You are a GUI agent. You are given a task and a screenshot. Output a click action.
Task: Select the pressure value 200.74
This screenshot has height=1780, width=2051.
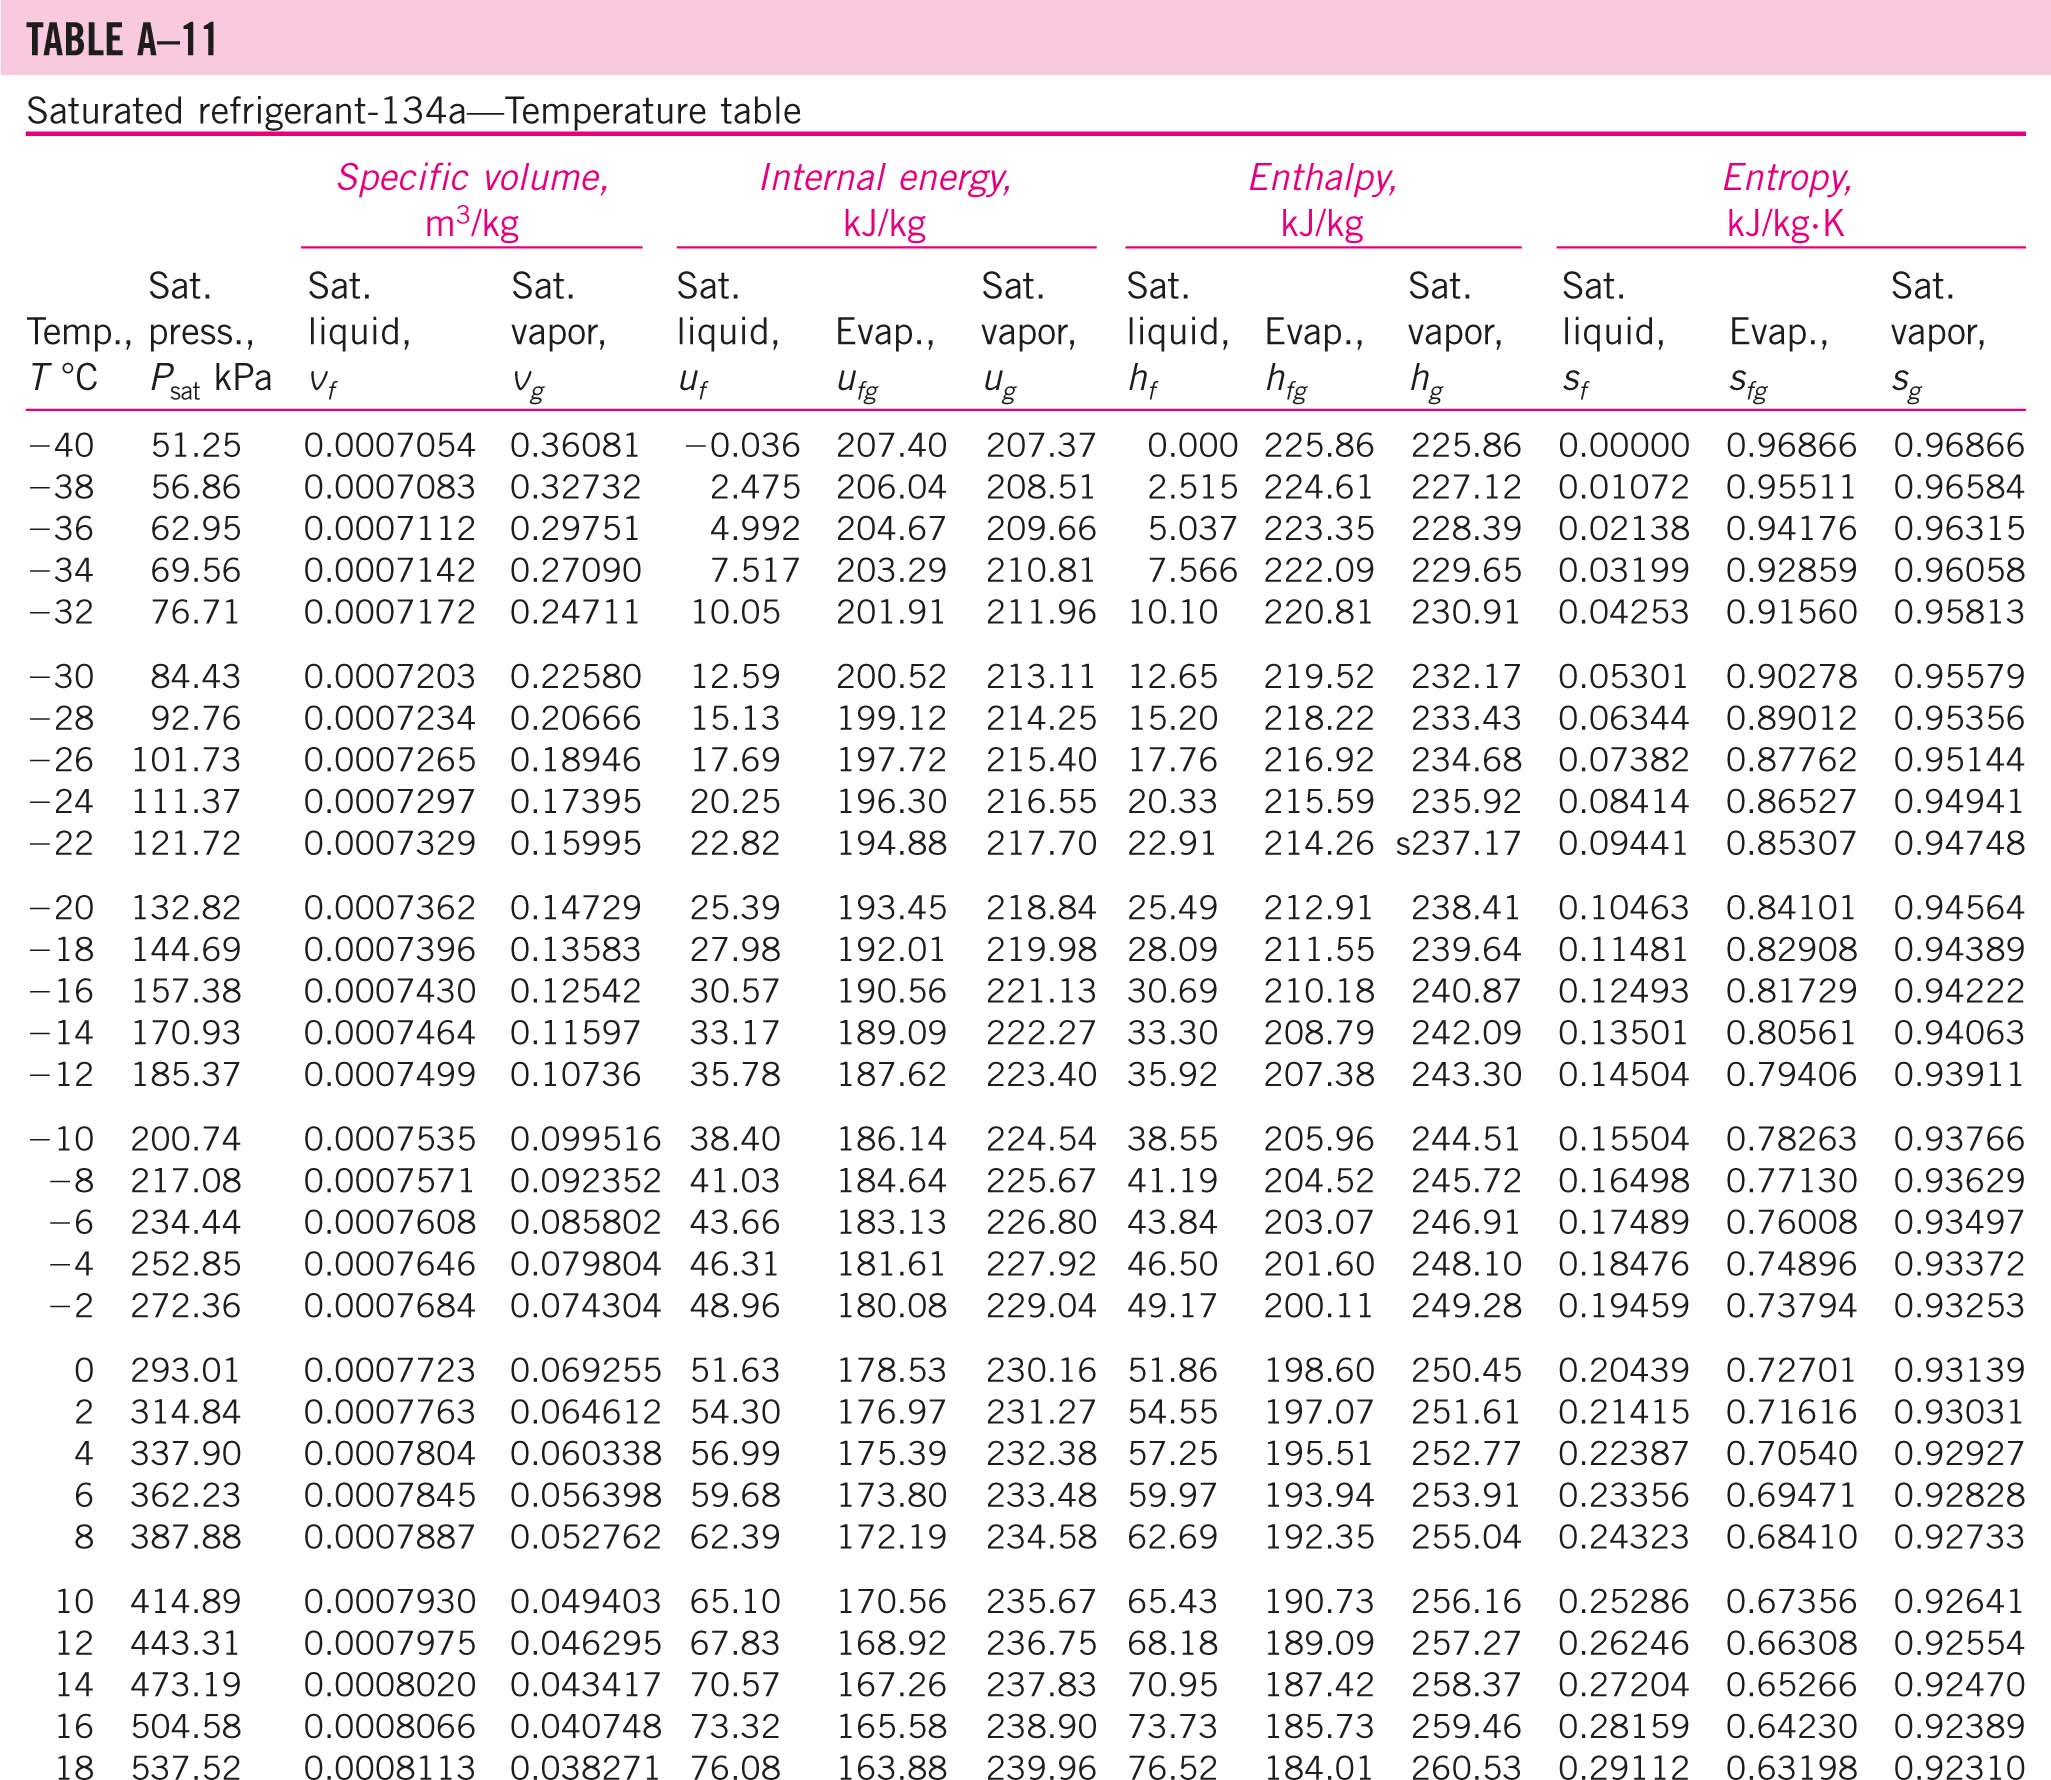point(186,1140)
